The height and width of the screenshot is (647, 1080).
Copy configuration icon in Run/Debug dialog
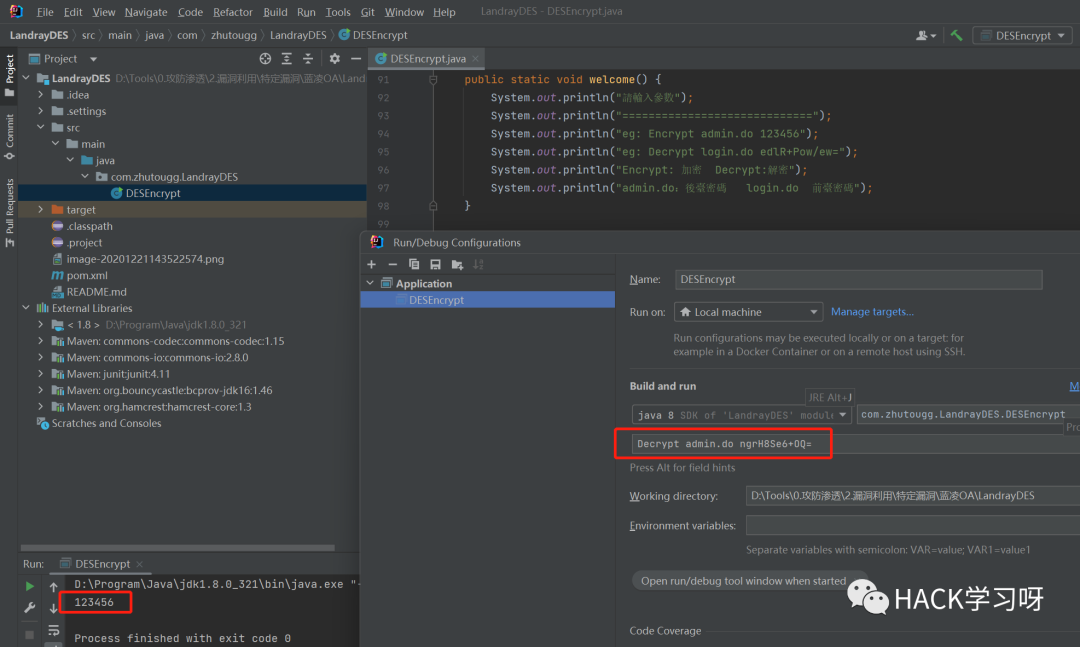[413, 264]
